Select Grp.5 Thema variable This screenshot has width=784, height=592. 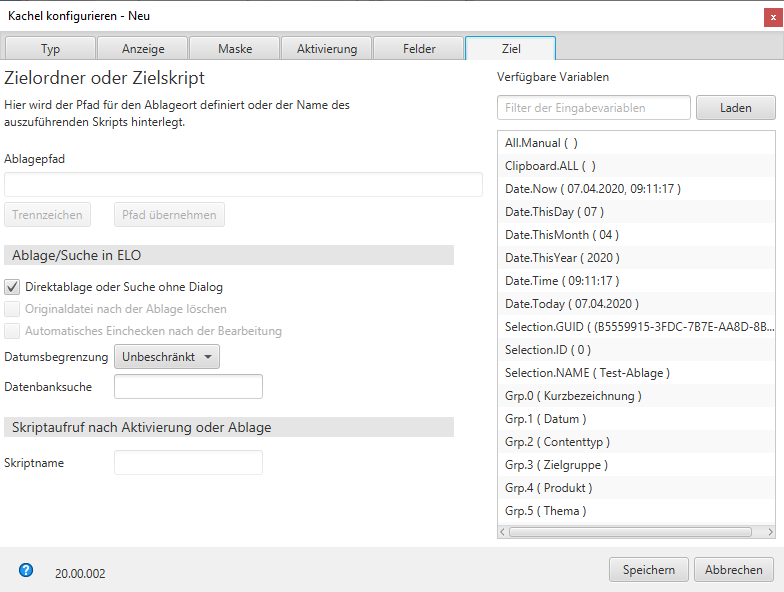[x=636, y=511]
